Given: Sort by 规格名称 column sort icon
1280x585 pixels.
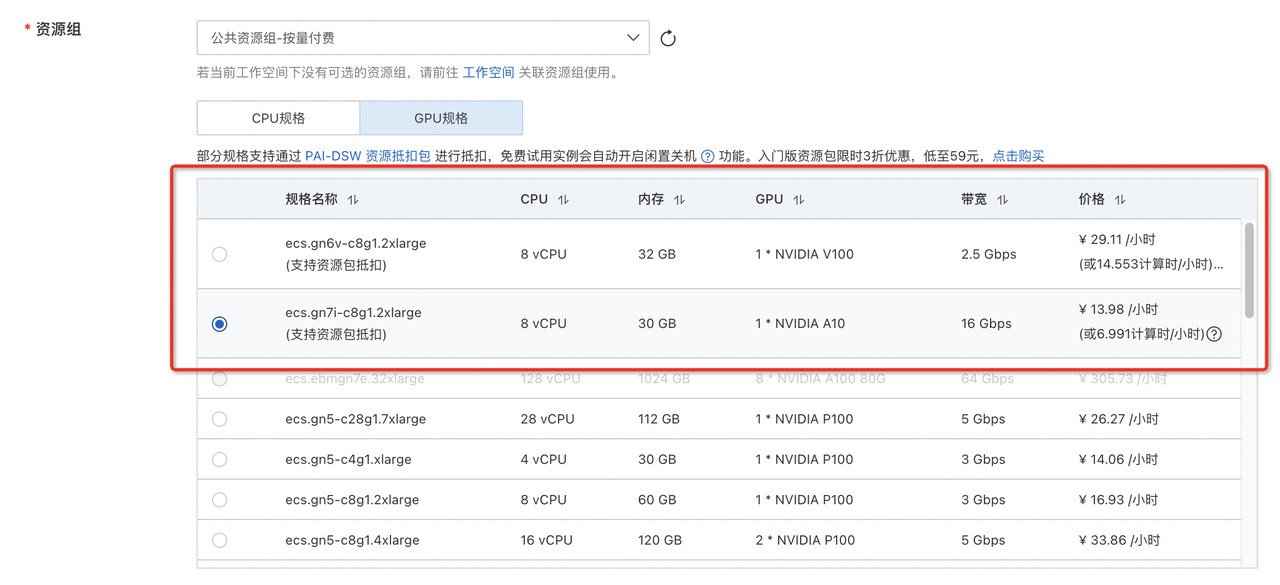Looking at the screenshot, I should 353,200.
